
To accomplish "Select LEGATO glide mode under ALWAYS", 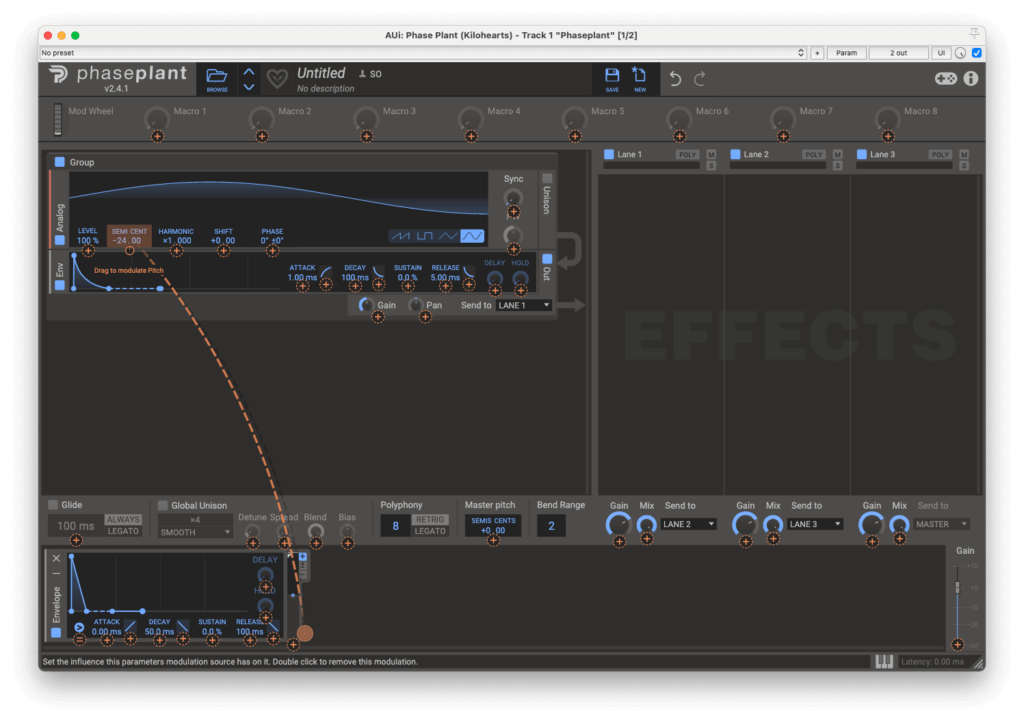I will click(x=123, y=531).
